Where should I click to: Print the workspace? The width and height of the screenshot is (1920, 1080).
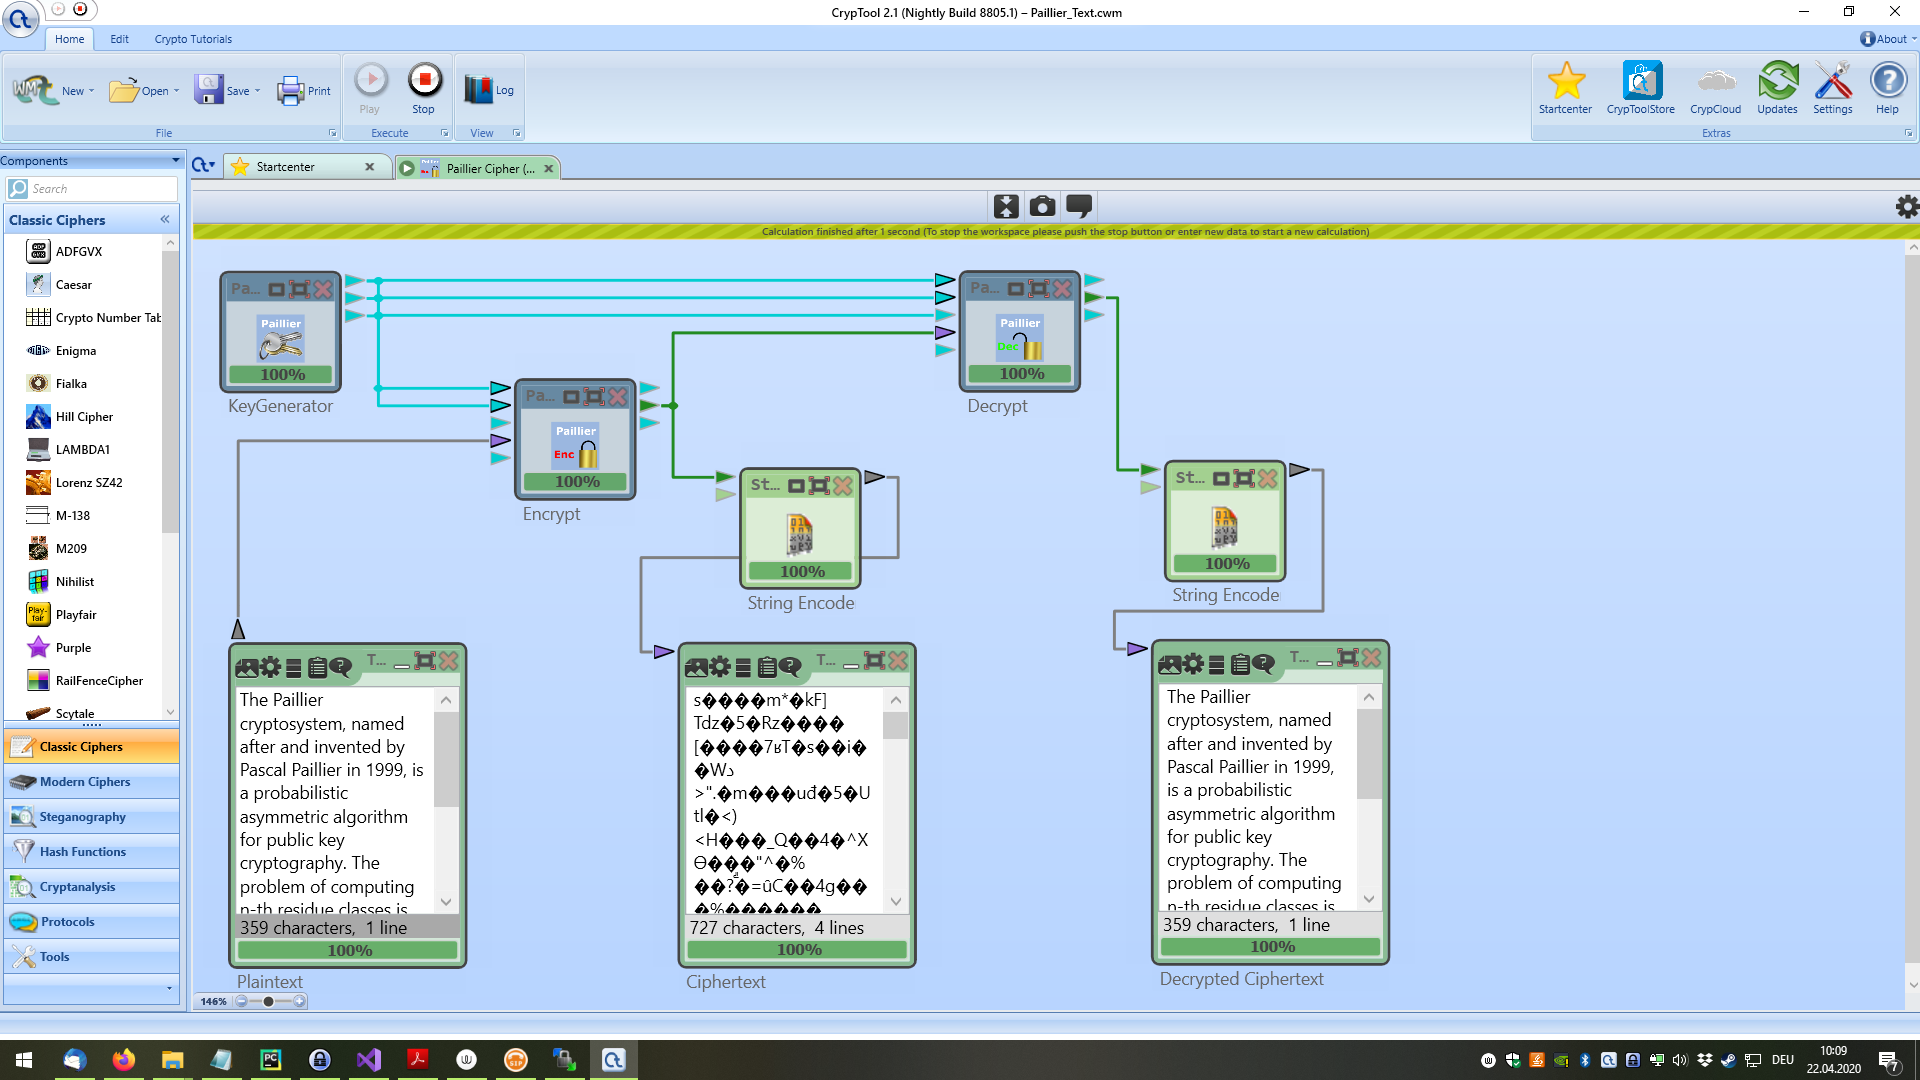coord(304,90)
